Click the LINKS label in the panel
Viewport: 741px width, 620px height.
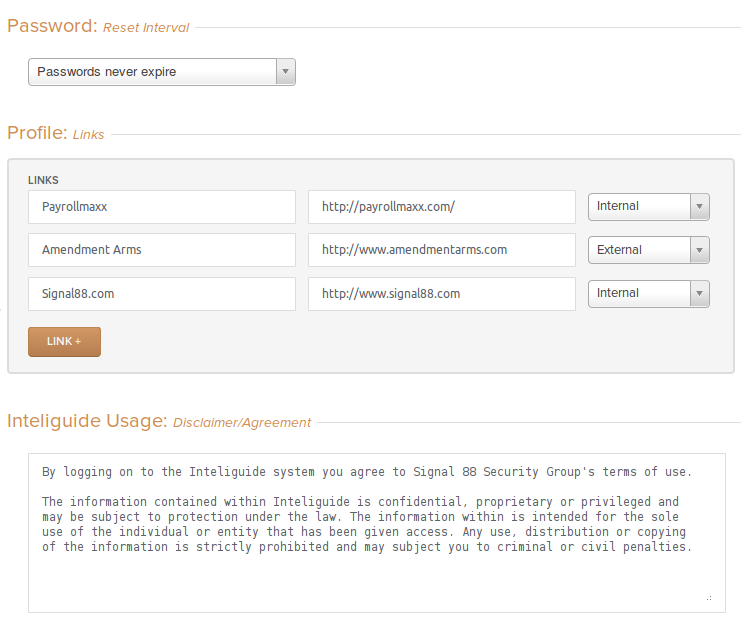43,180
